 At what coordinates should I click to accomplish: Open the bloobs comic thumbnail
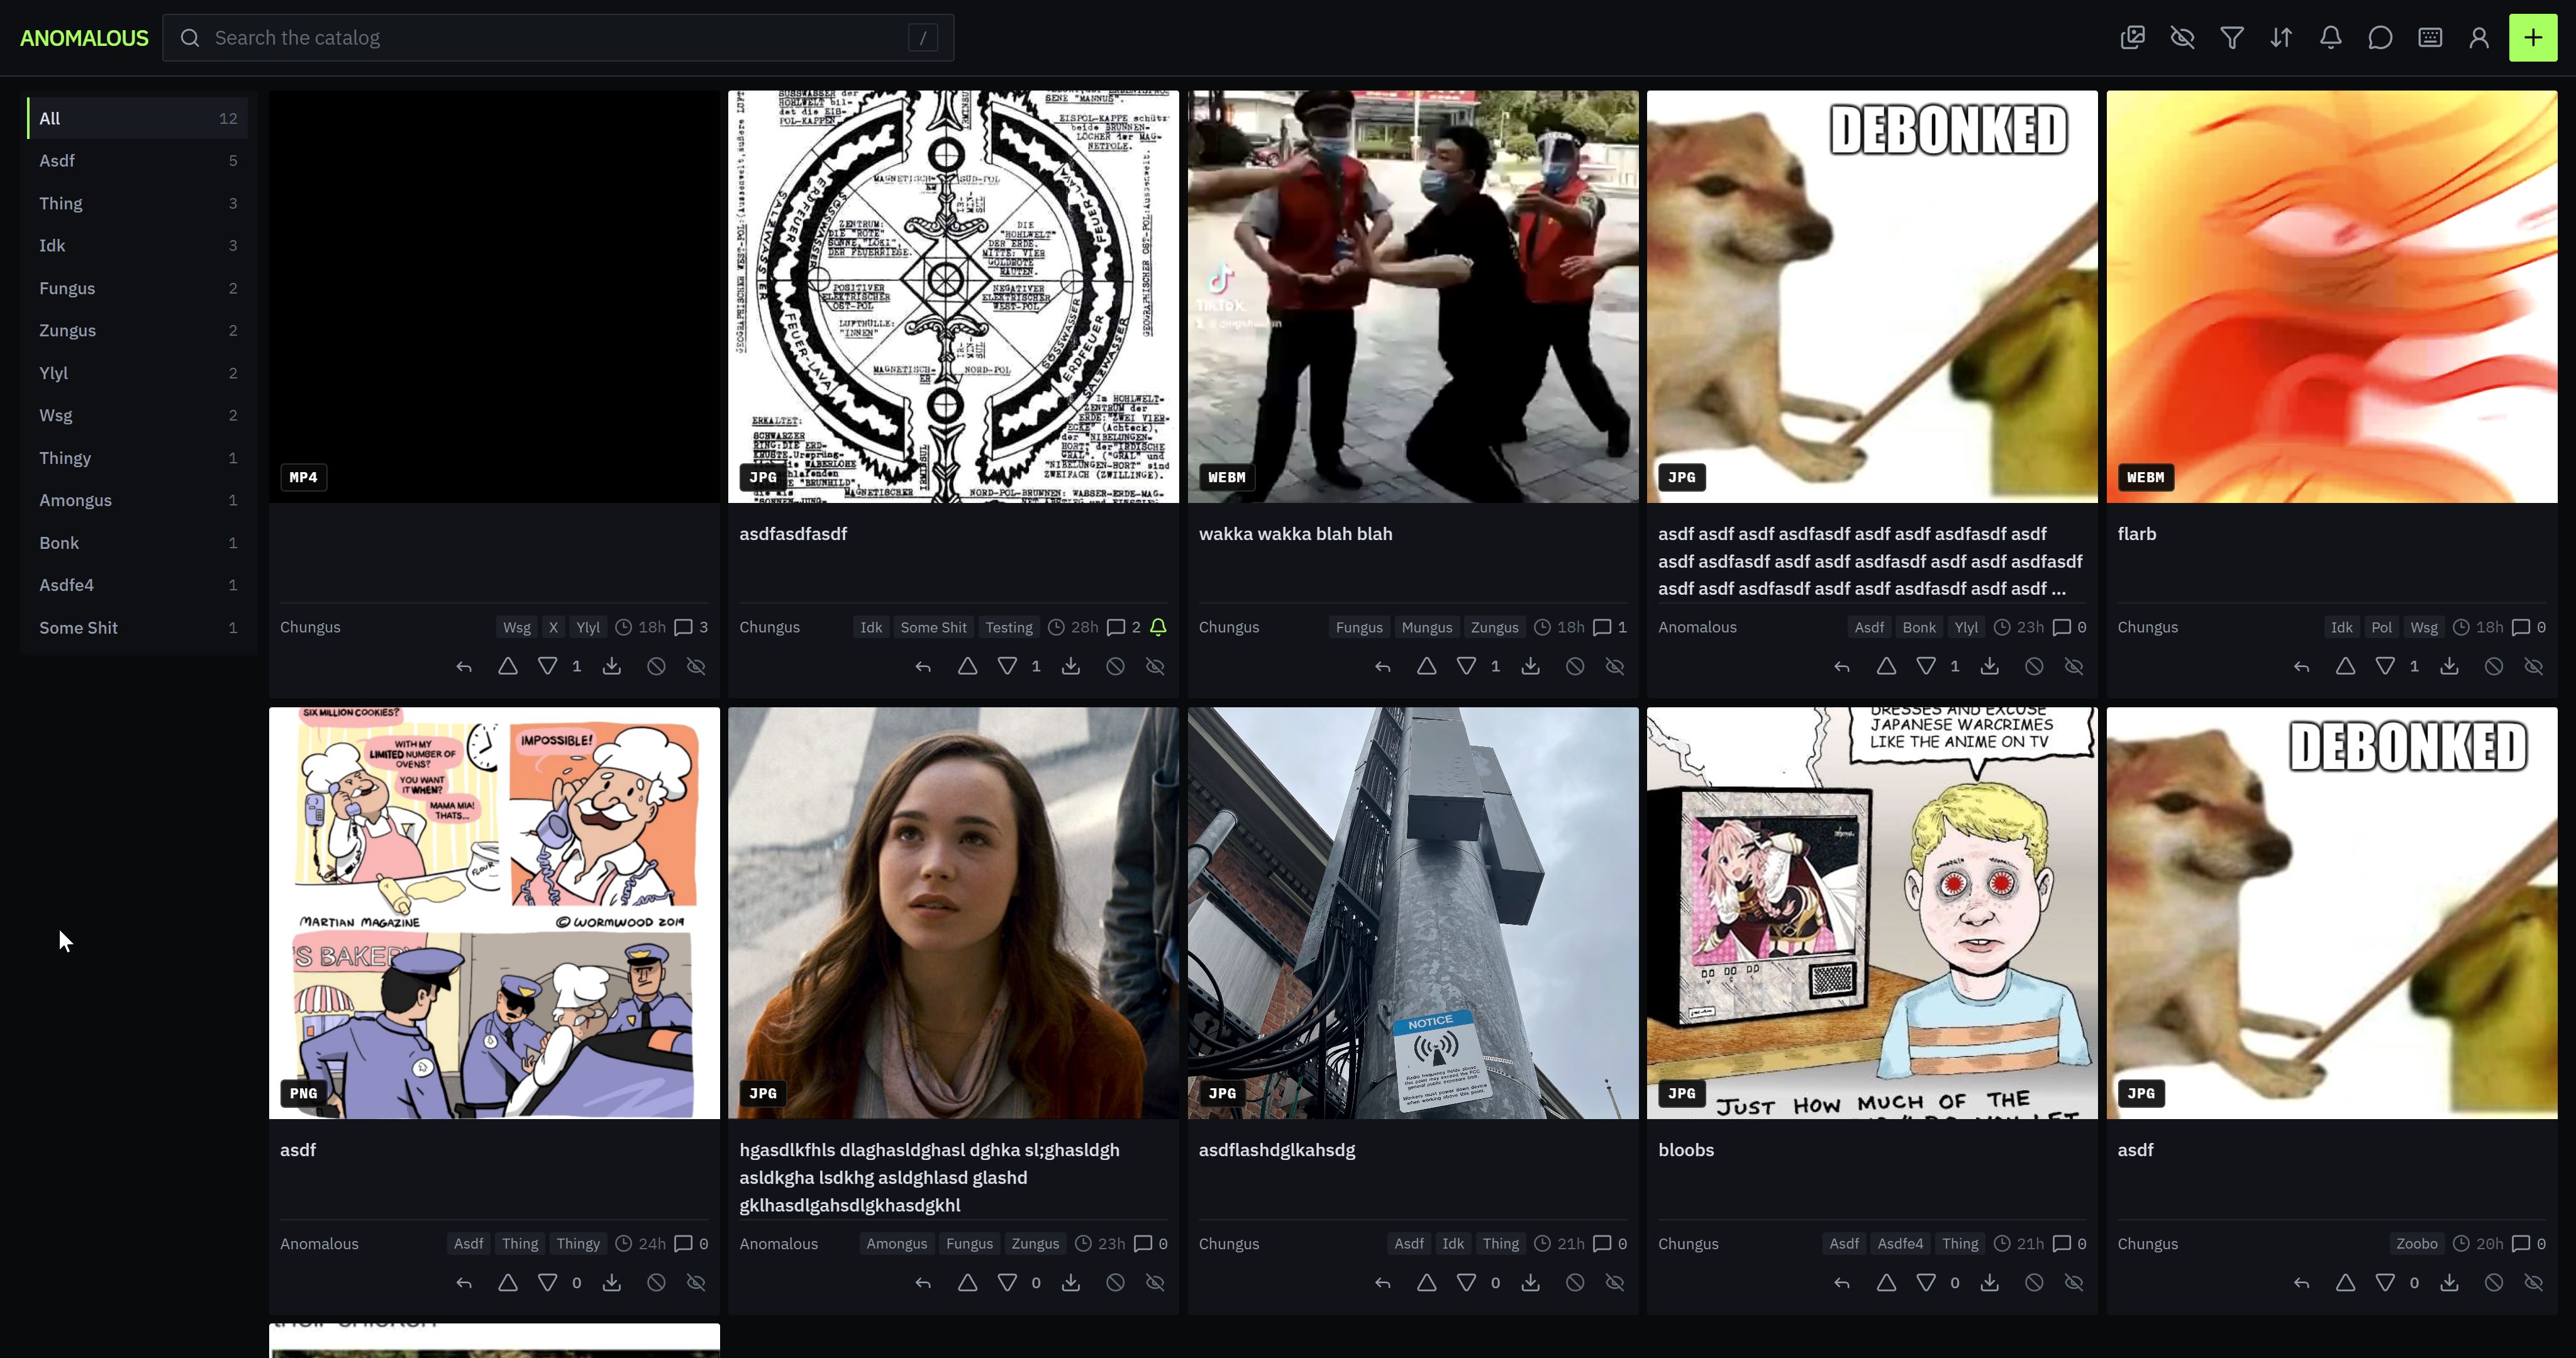[1872, 913]
